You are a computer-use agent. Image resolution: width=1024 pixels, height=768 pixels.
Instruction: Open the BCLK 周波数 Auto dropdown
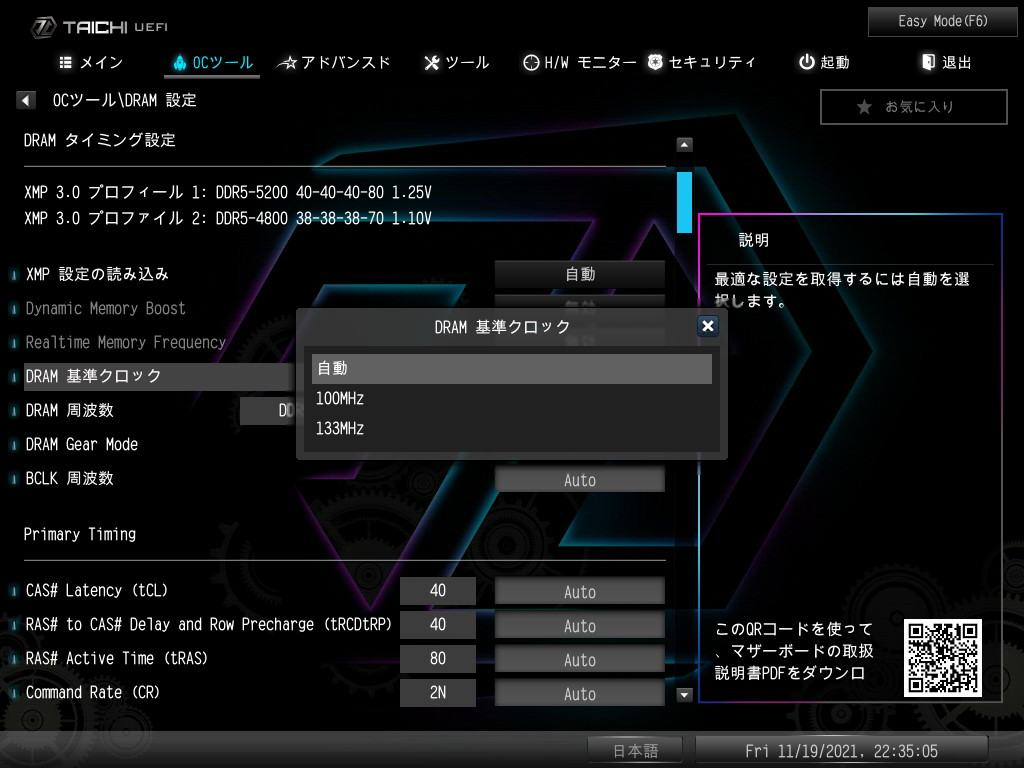(579, 480)
